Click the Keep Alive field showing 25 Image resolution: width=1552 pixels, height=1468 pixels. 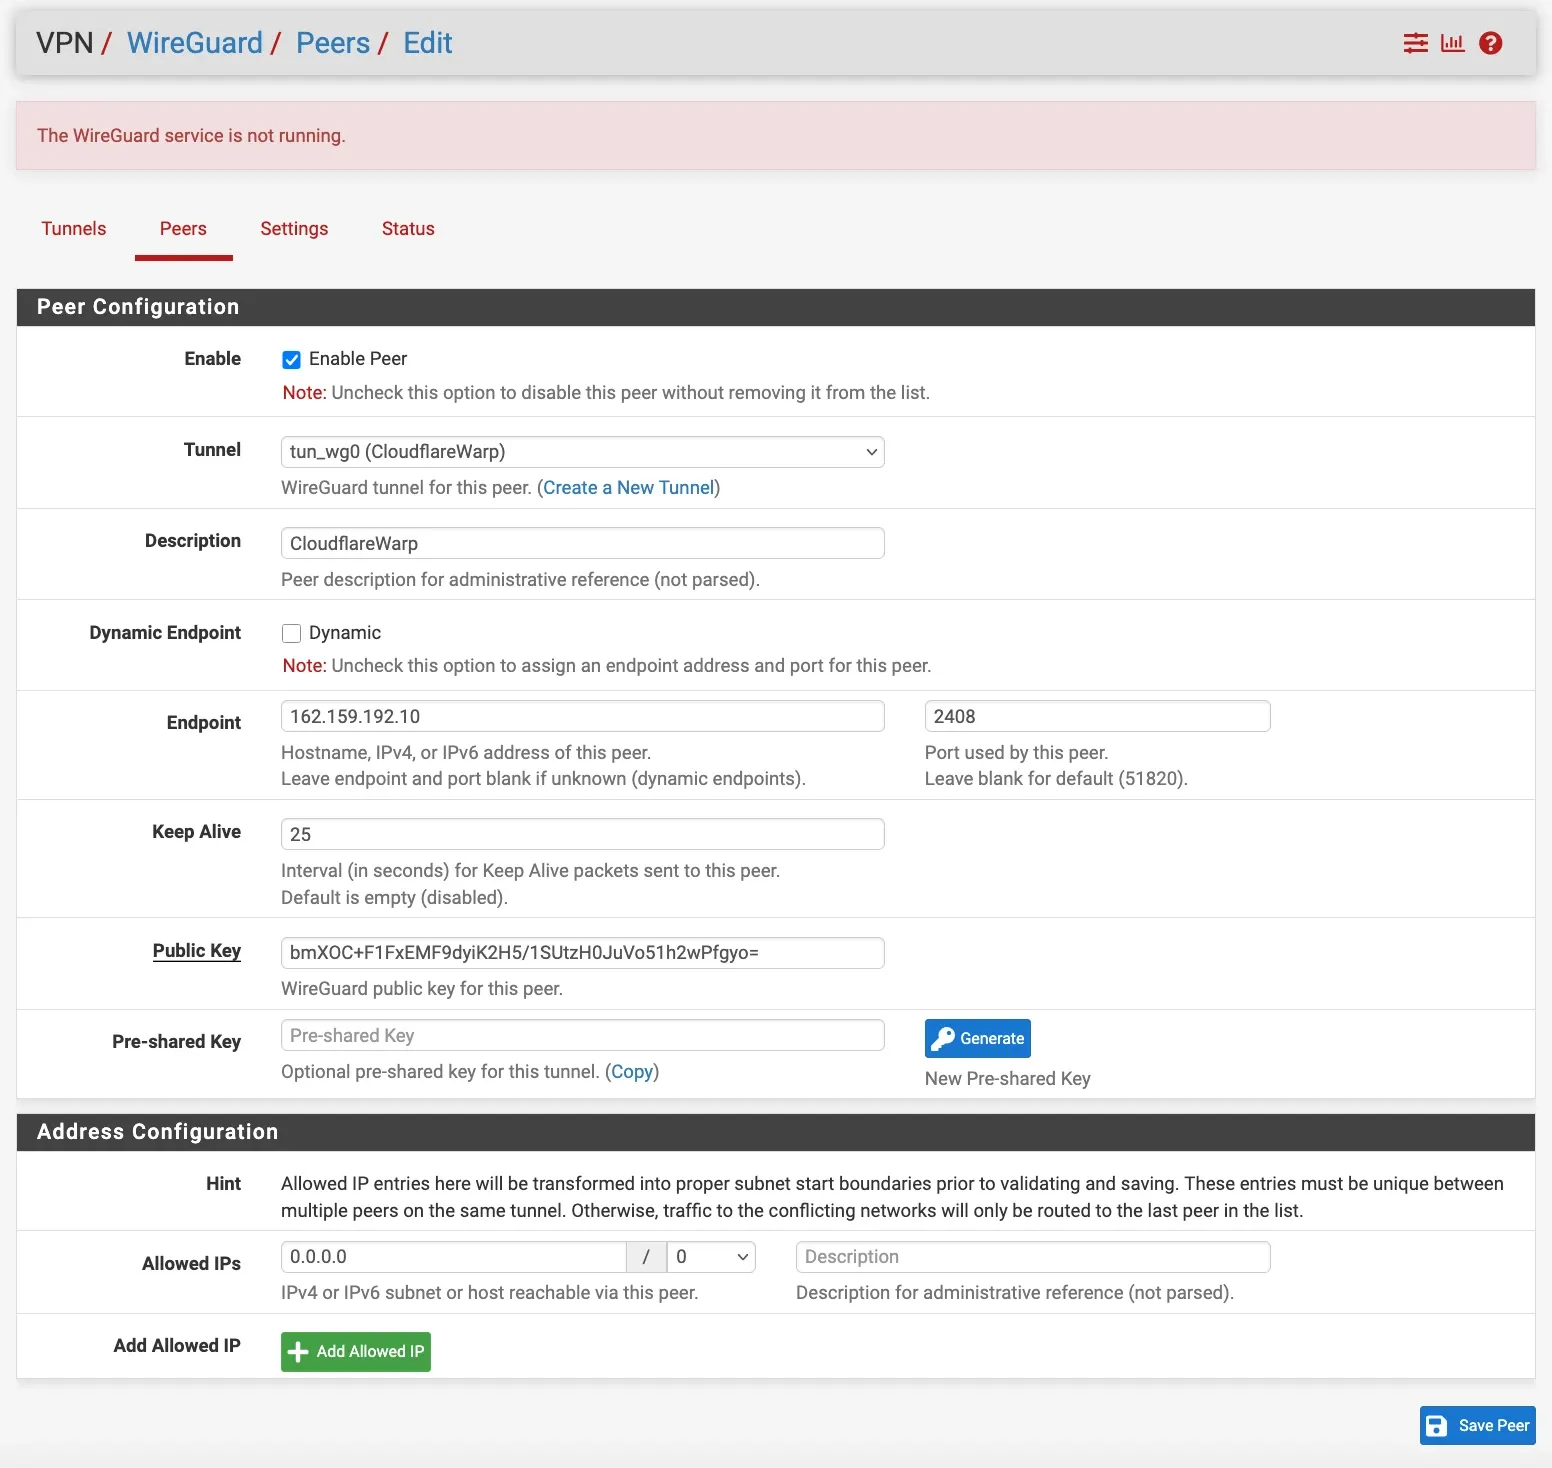583,834
